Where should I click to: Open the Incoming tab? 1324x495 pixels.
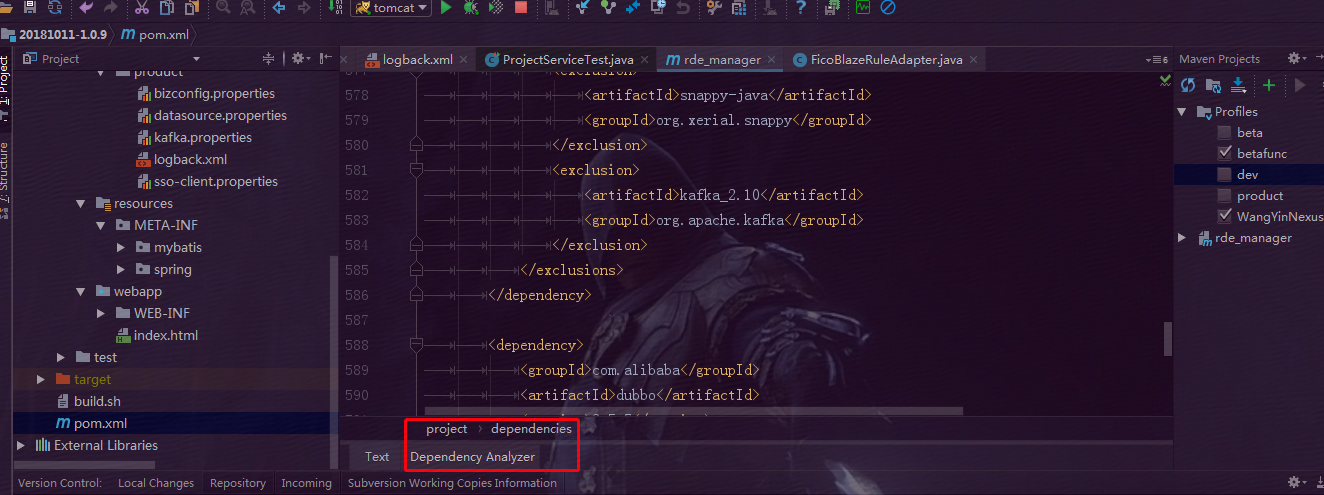click(x=306, y=483)
